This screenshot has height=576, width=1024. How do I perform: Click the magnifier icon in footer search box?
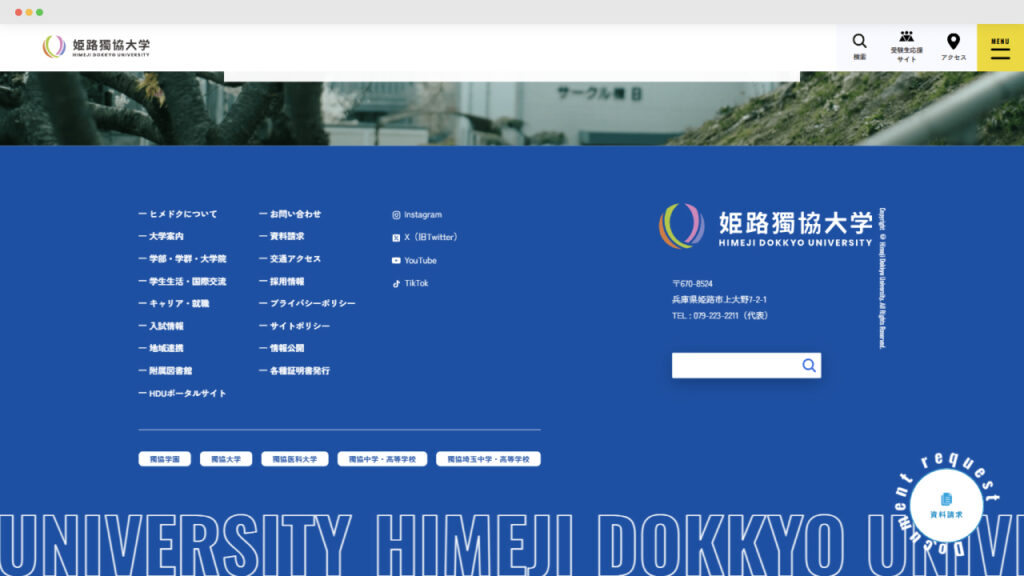point(808,366)
